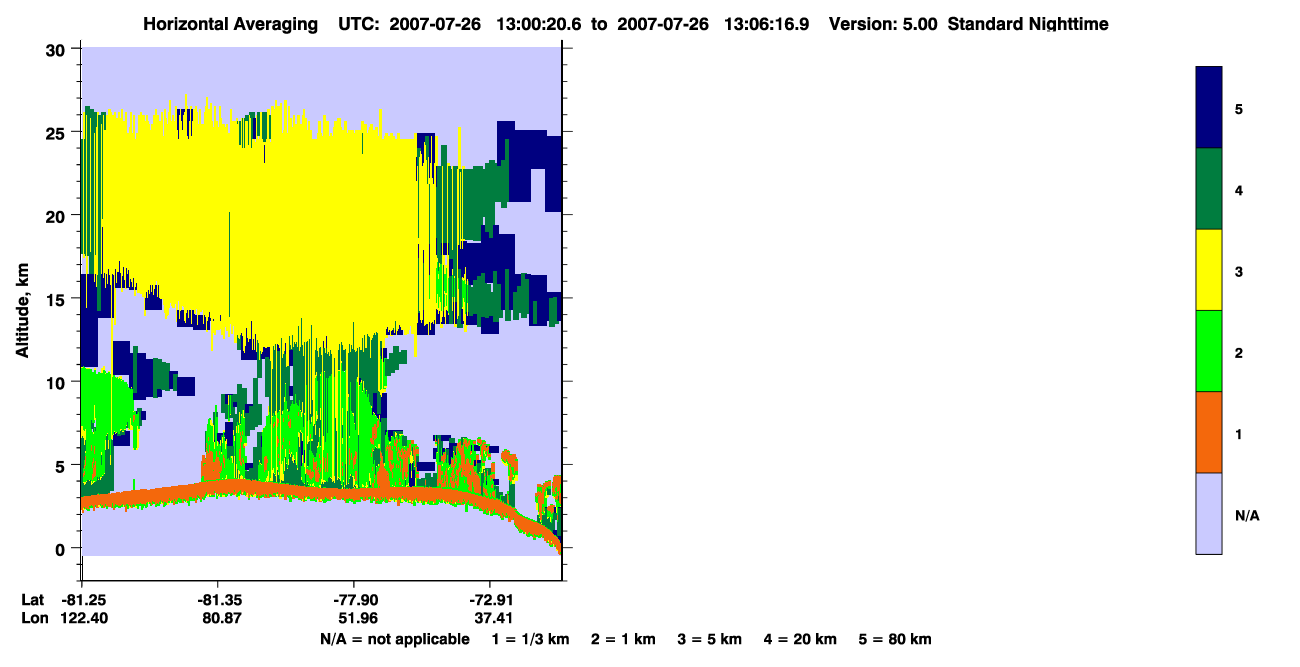This screenshot has width=1300, height=667.
Task: Click legend text '4 = 20 km'
Action: tap(802, 640)
